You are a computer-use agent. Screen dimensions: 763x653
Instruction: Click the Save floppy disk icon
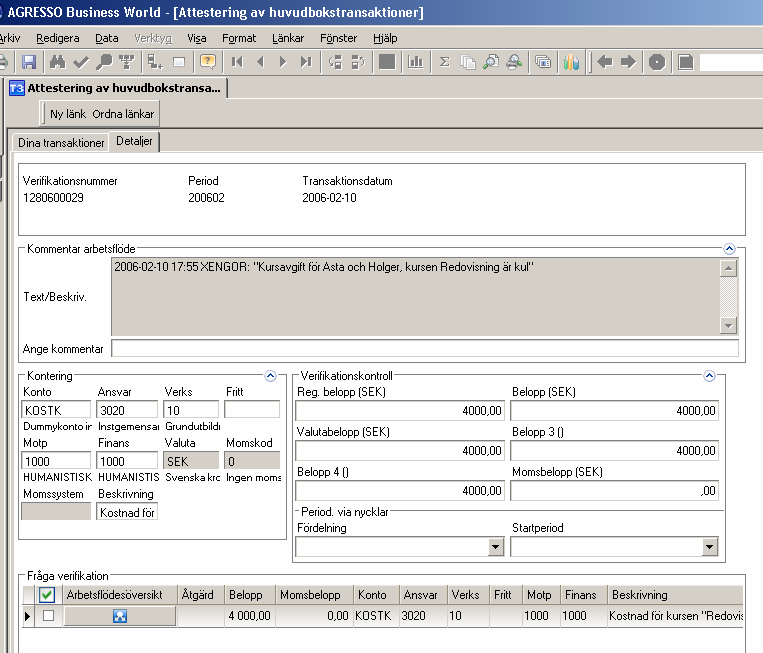[x=29, y=62]
